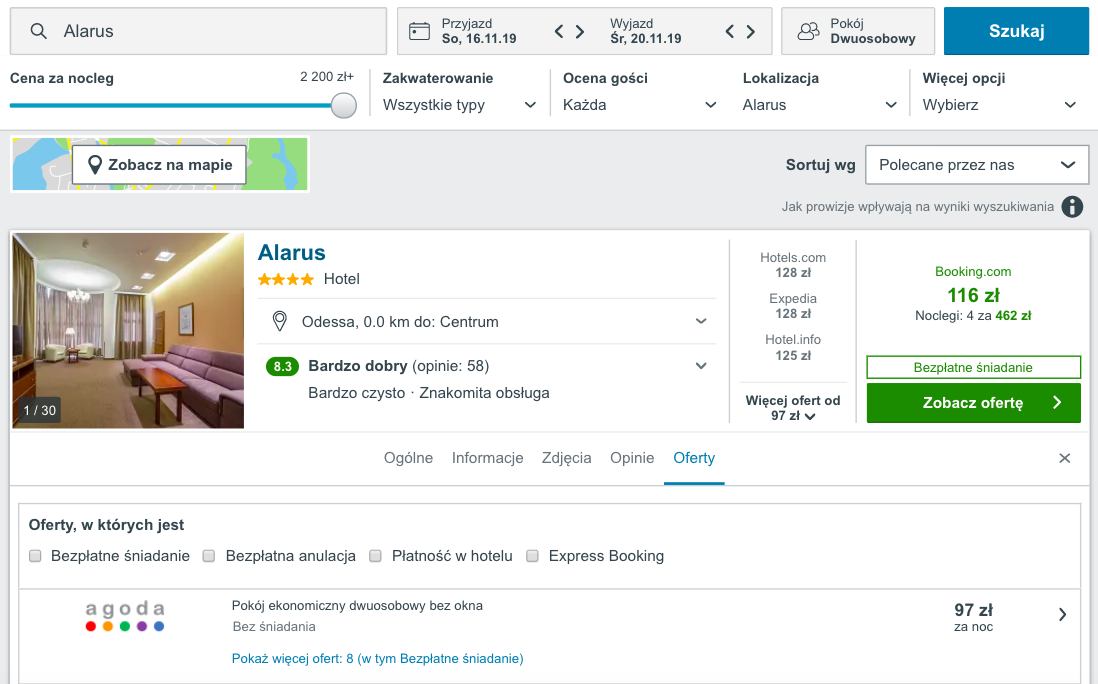Move arrival date one day later
This screenshot has width=1098, height=684.
click(580, 31)
